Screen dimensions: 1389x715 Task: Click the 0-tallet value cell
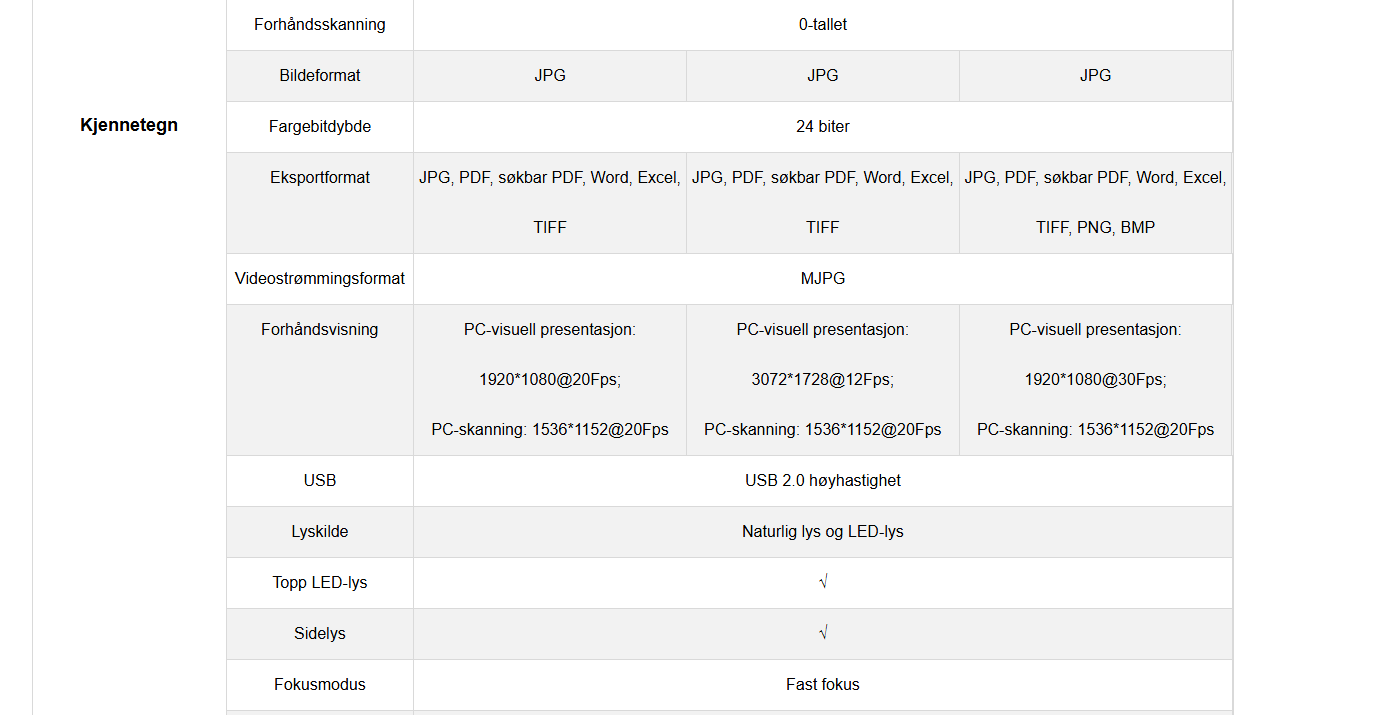pos(822,24)
